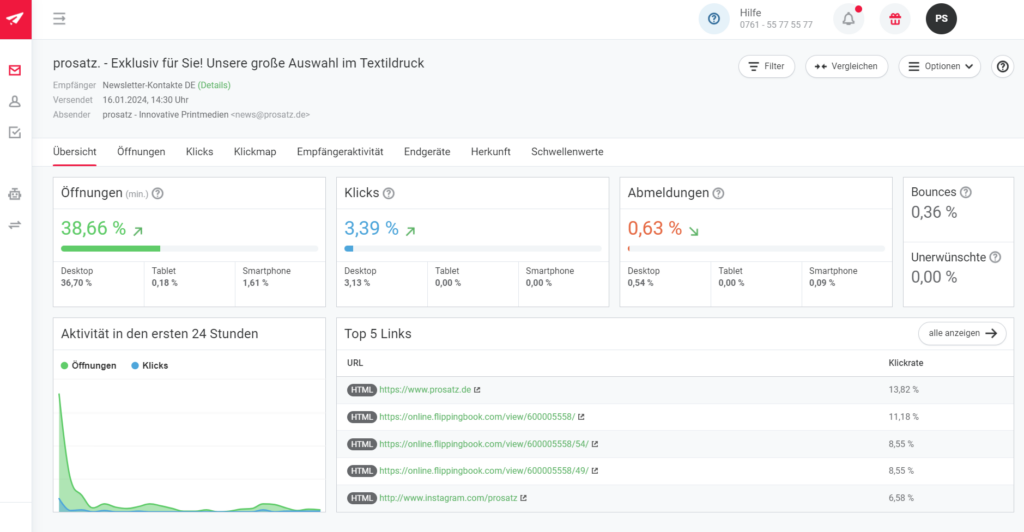Click the green Öffnungen progress bar
1024x532 pixels.
coord(111,248)
